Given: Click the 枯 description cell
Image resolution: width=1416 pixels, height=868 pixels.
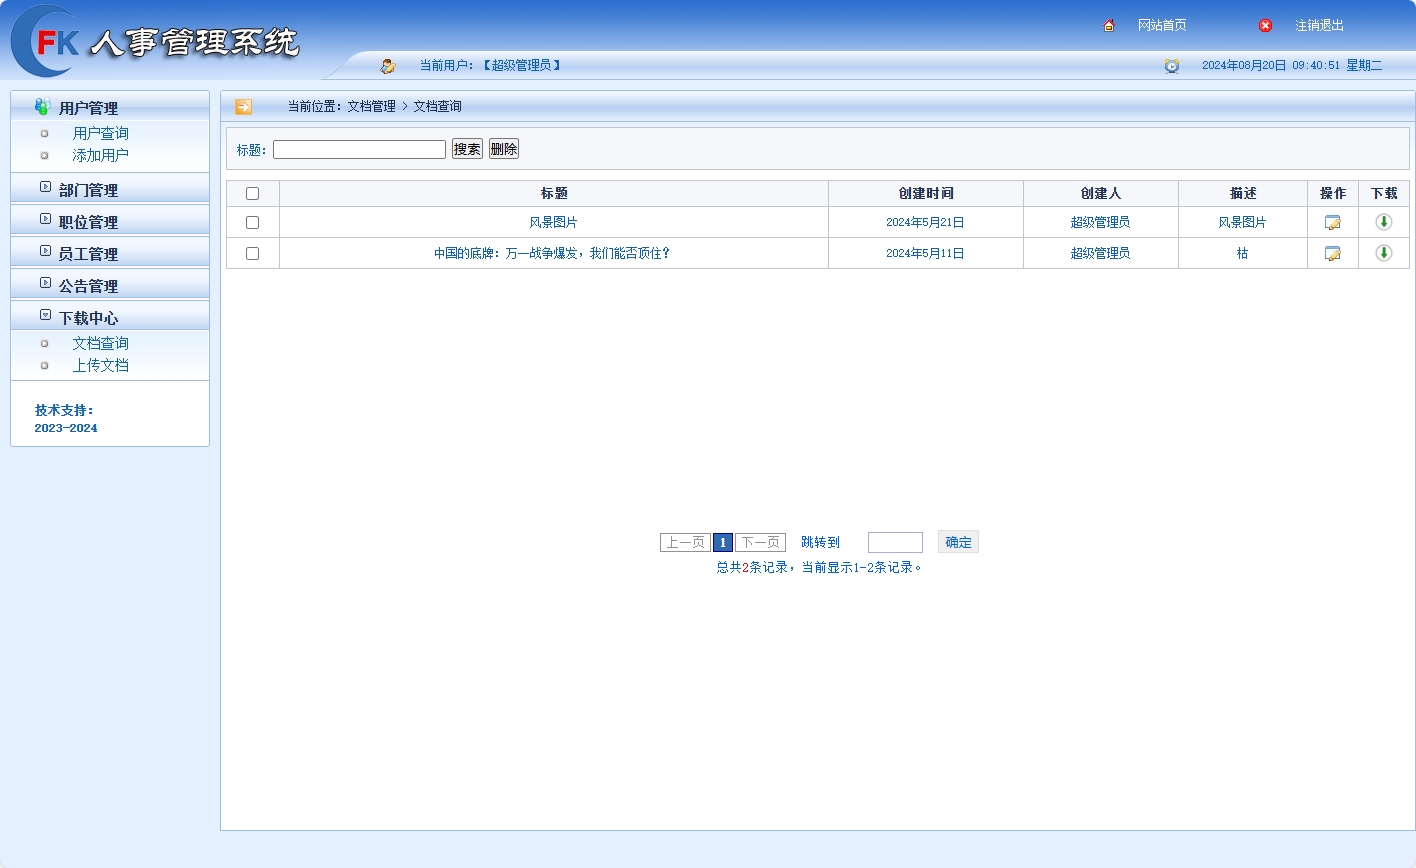Looking at the screenshot, I should 1242,253.
